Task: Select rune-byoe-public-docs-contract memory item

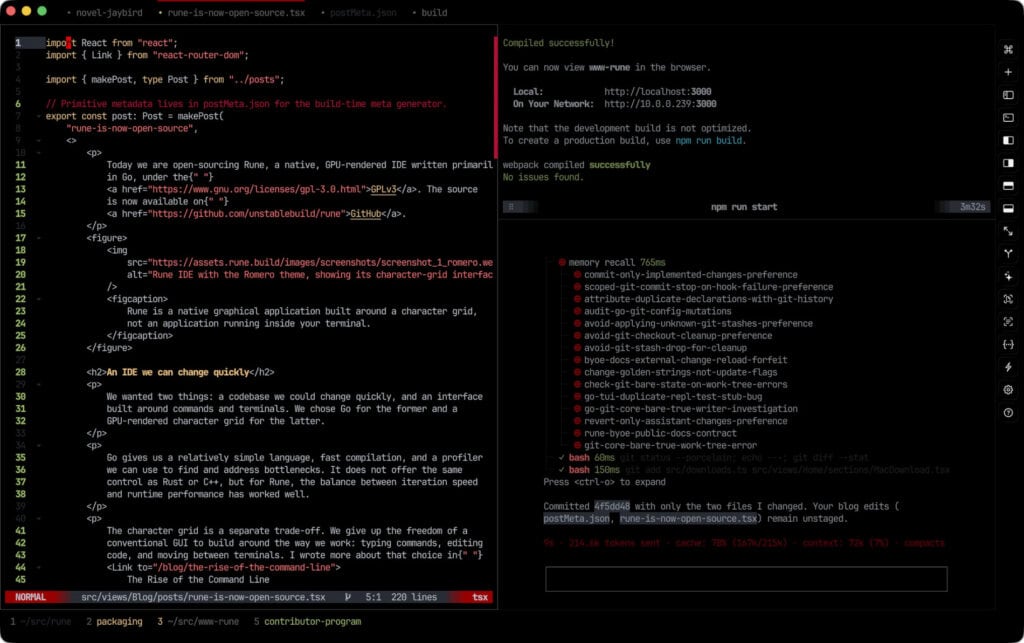Action: 660,433
